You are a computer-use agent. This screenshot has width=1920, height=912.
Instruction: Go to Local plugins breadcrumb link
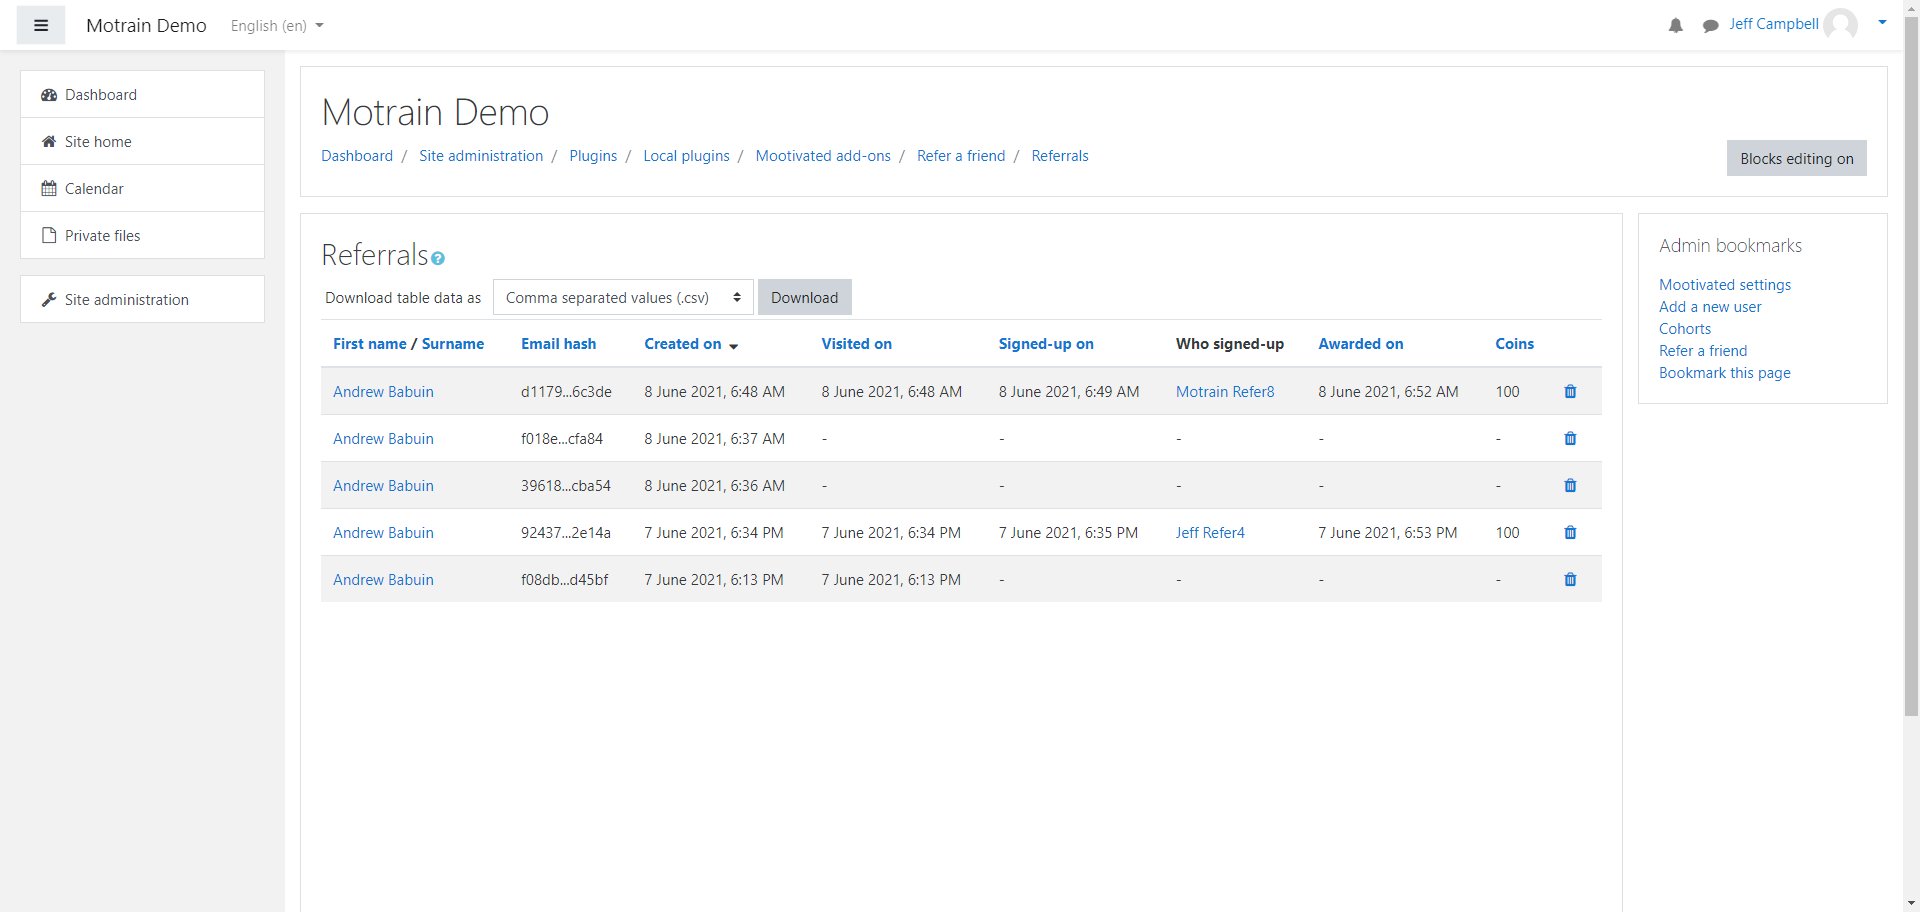point(686,156)
